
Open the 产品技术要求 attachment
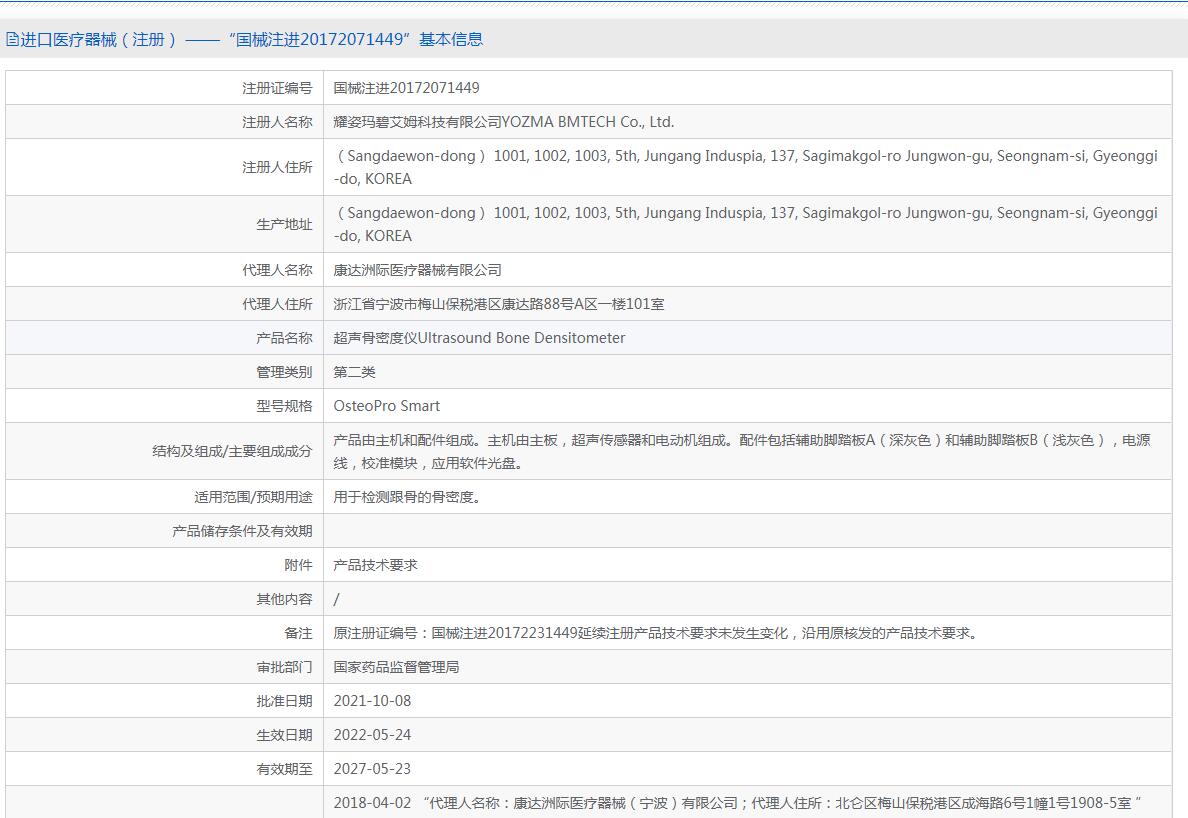tap(375, 565)
